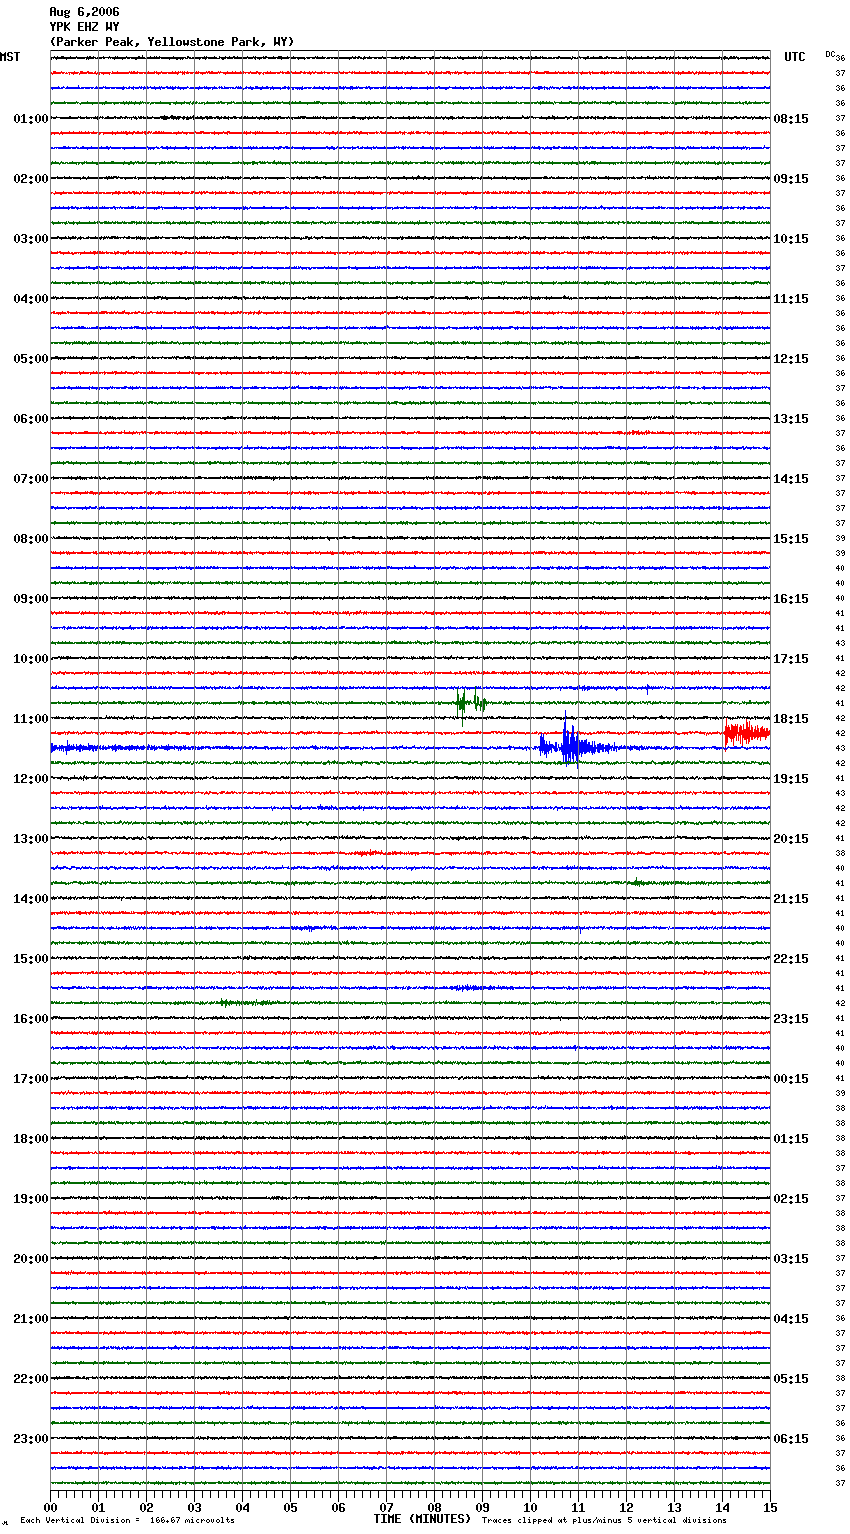This screenshot has height=1534, width=850.
Task: Click the 10:00 MST time label
Action: click(30, 659)
